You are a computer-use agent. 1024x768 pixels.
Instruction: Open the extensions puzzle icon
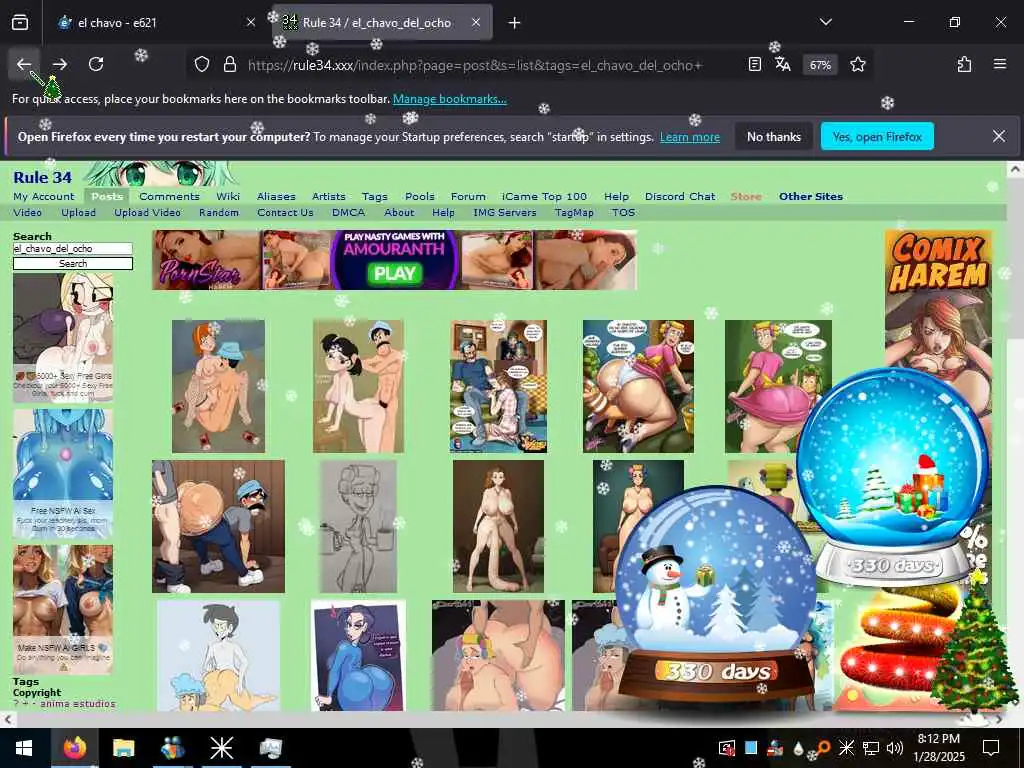[964, 64]
